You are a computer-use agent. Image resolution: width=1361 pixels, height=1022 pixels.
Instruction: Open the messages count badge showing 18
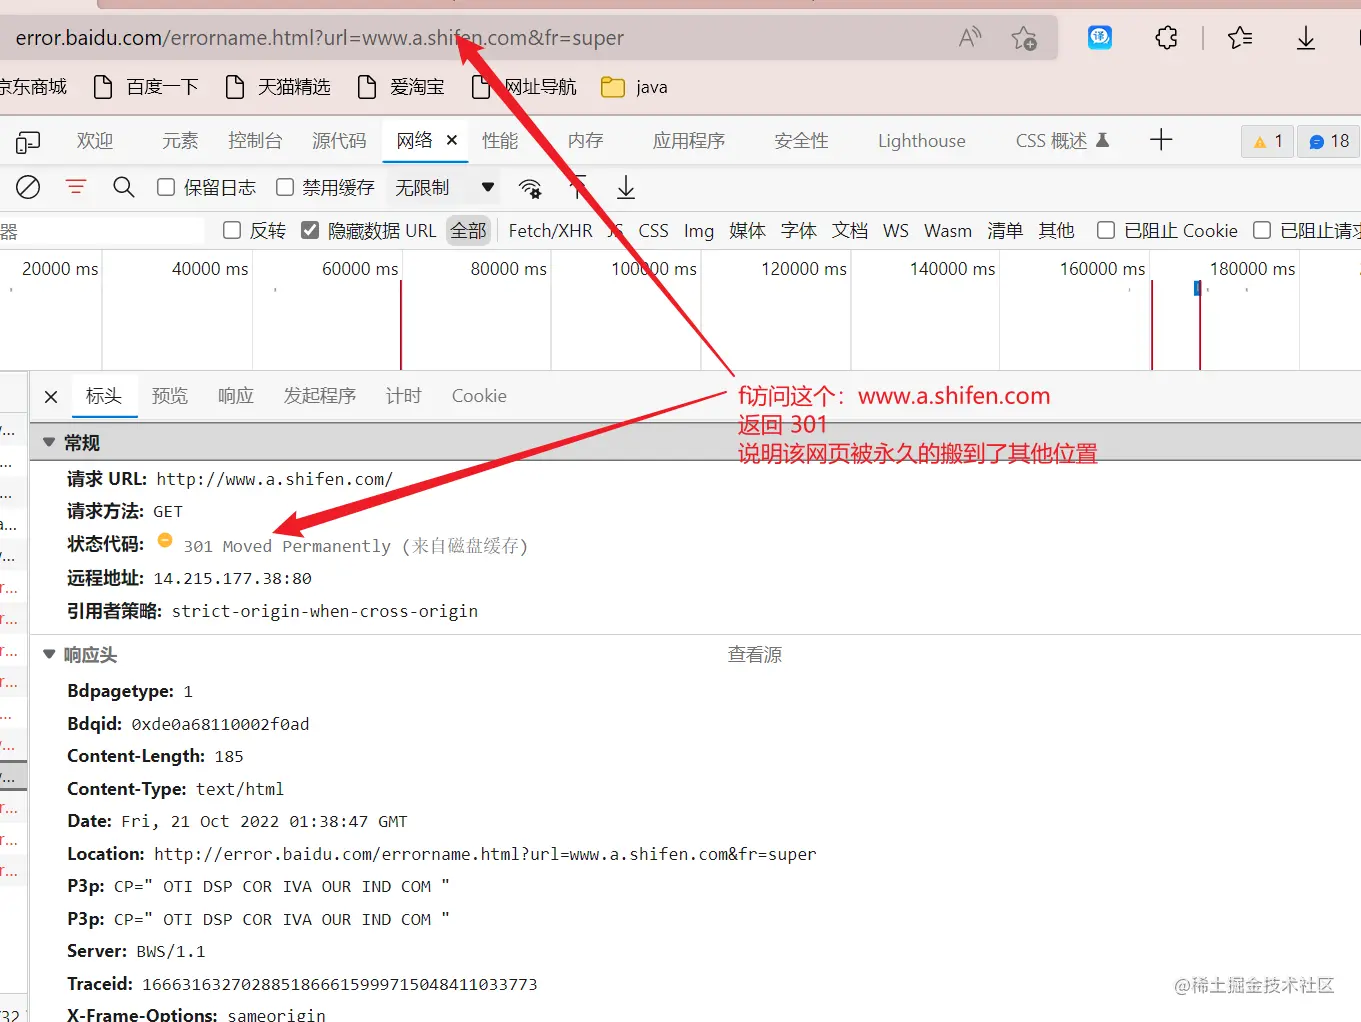tap(1329, 141)
